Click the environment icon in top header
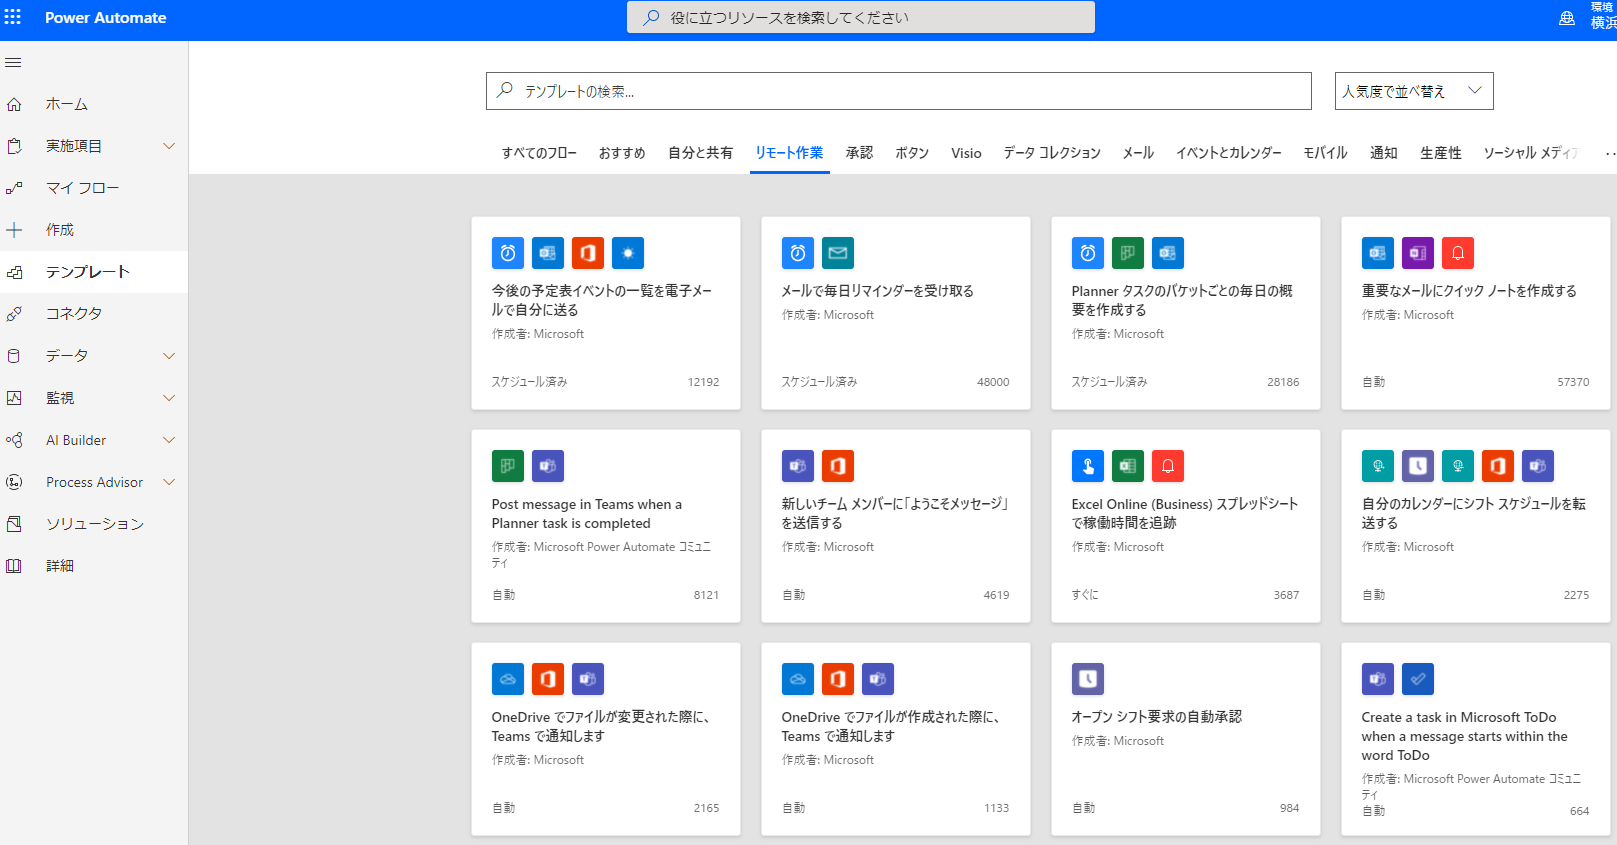Image resolution: width=1617 pixels, height=845 pixels. point(1567,18)
